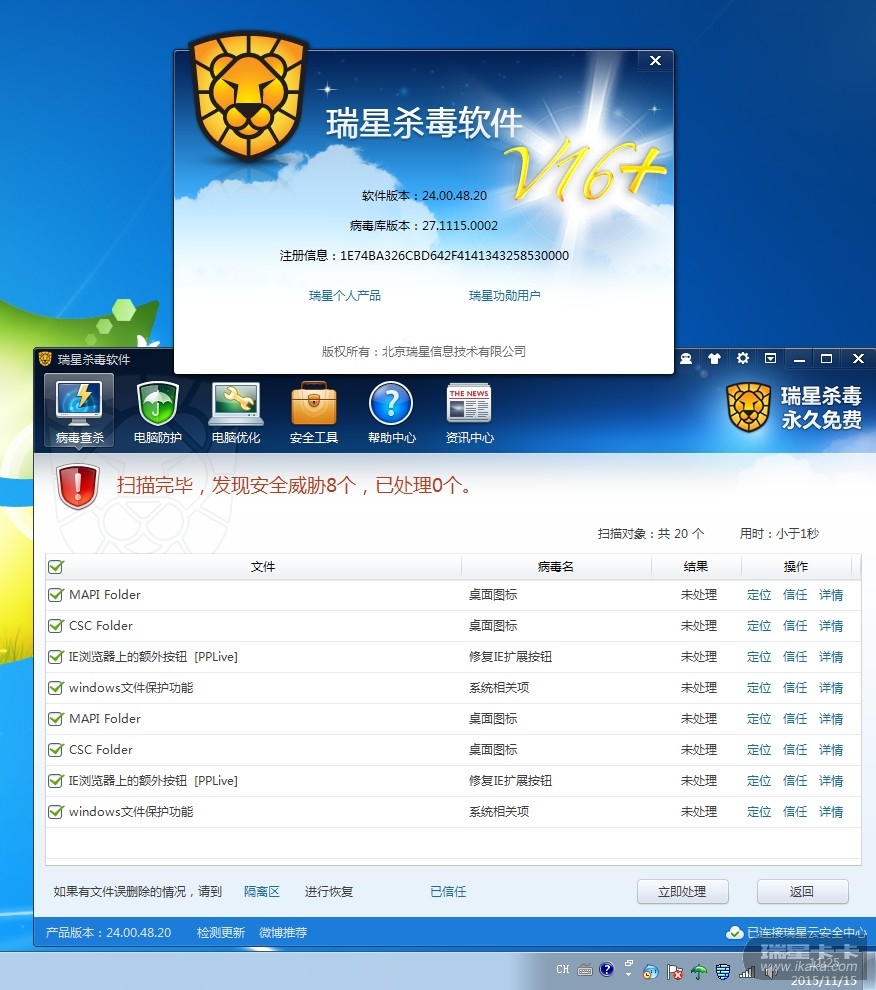Uncheck the first windows文件保护功能 checkbox
Screen dimensions: 876x990
click(x=56, y=688)
